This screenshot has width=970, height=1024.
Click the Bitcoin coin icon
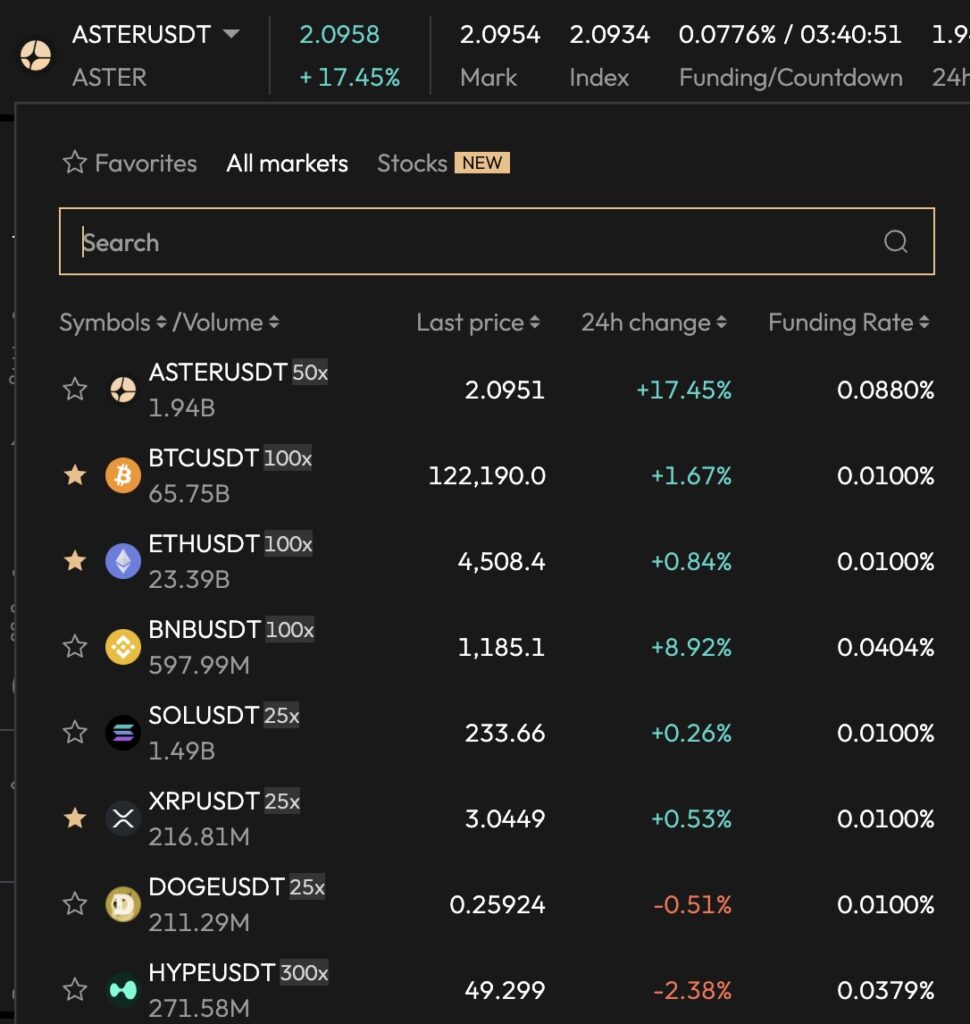123,476
